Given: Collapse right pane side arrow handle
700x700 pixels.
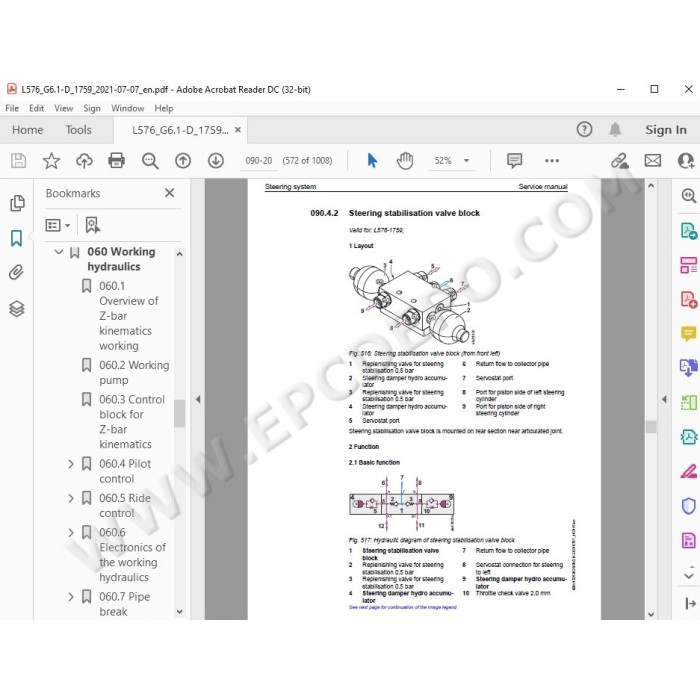Looking at the screenshot, I should (x=664, y=399).
